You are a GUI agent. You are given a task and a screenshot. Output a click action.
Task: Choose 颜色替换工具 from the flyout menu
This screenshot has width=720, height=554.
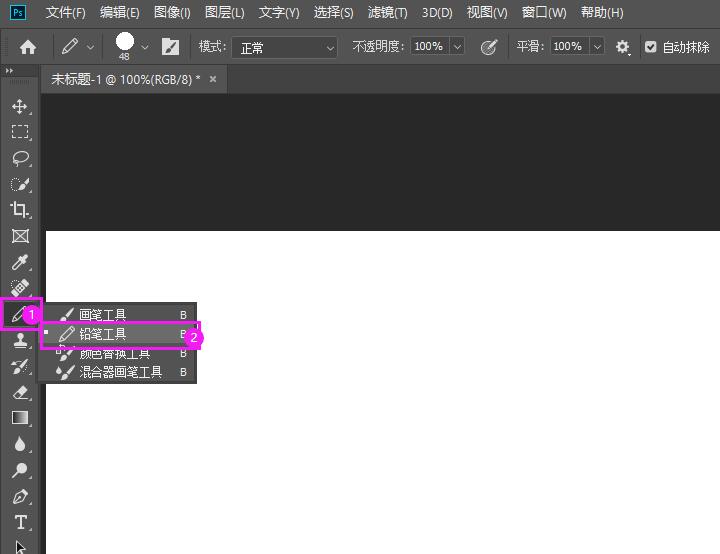118,353
